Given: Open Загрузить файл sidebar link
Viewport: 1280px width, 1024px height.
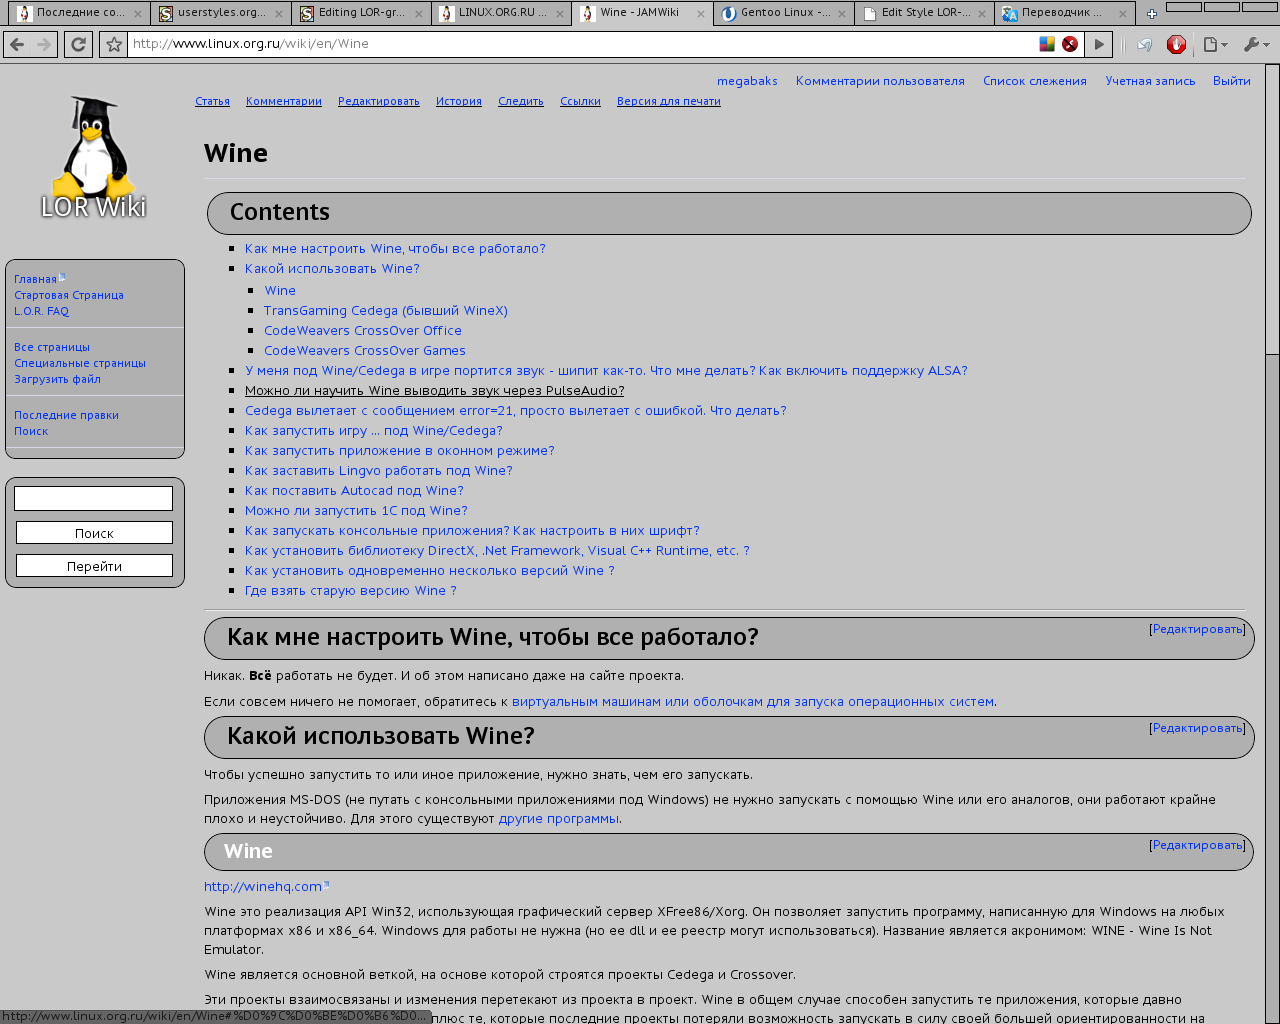Looking at the screenshot, I should coord(57,379).
